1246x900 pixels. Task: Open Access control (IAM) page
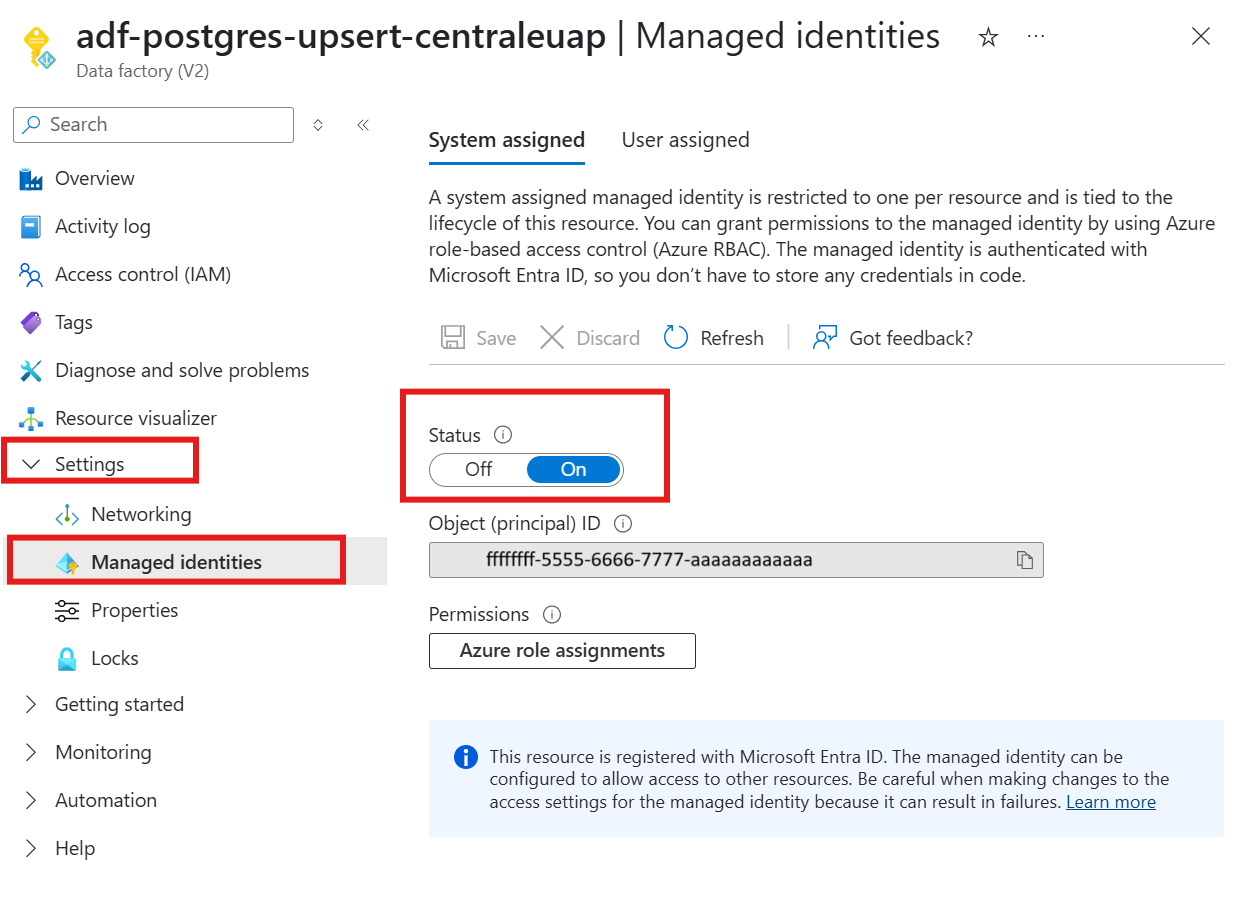pyautogui.click(x=142, y=274)
